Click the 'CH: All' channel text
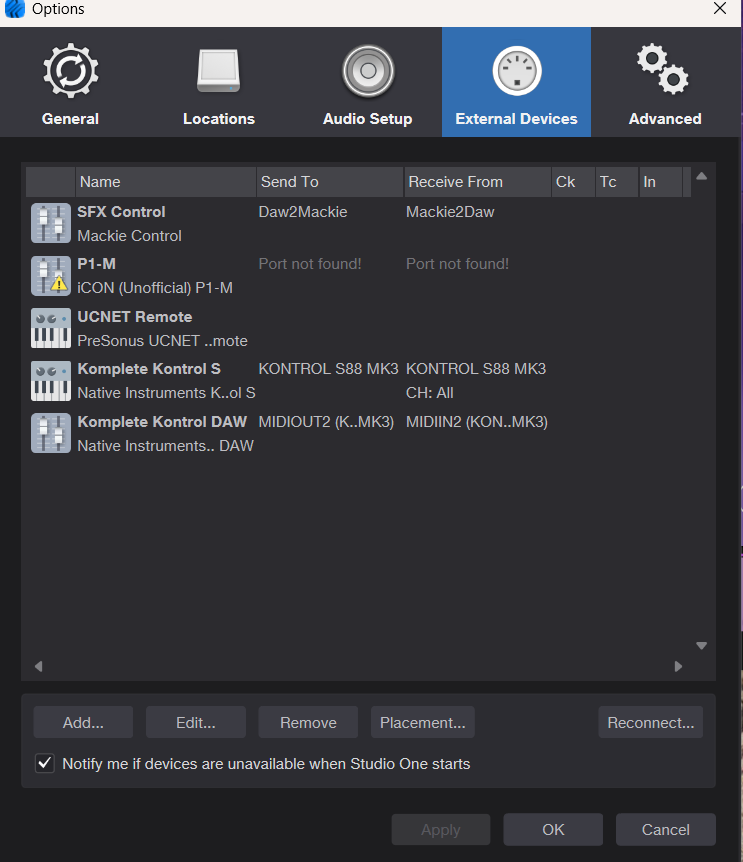 (x=430, y=393)
